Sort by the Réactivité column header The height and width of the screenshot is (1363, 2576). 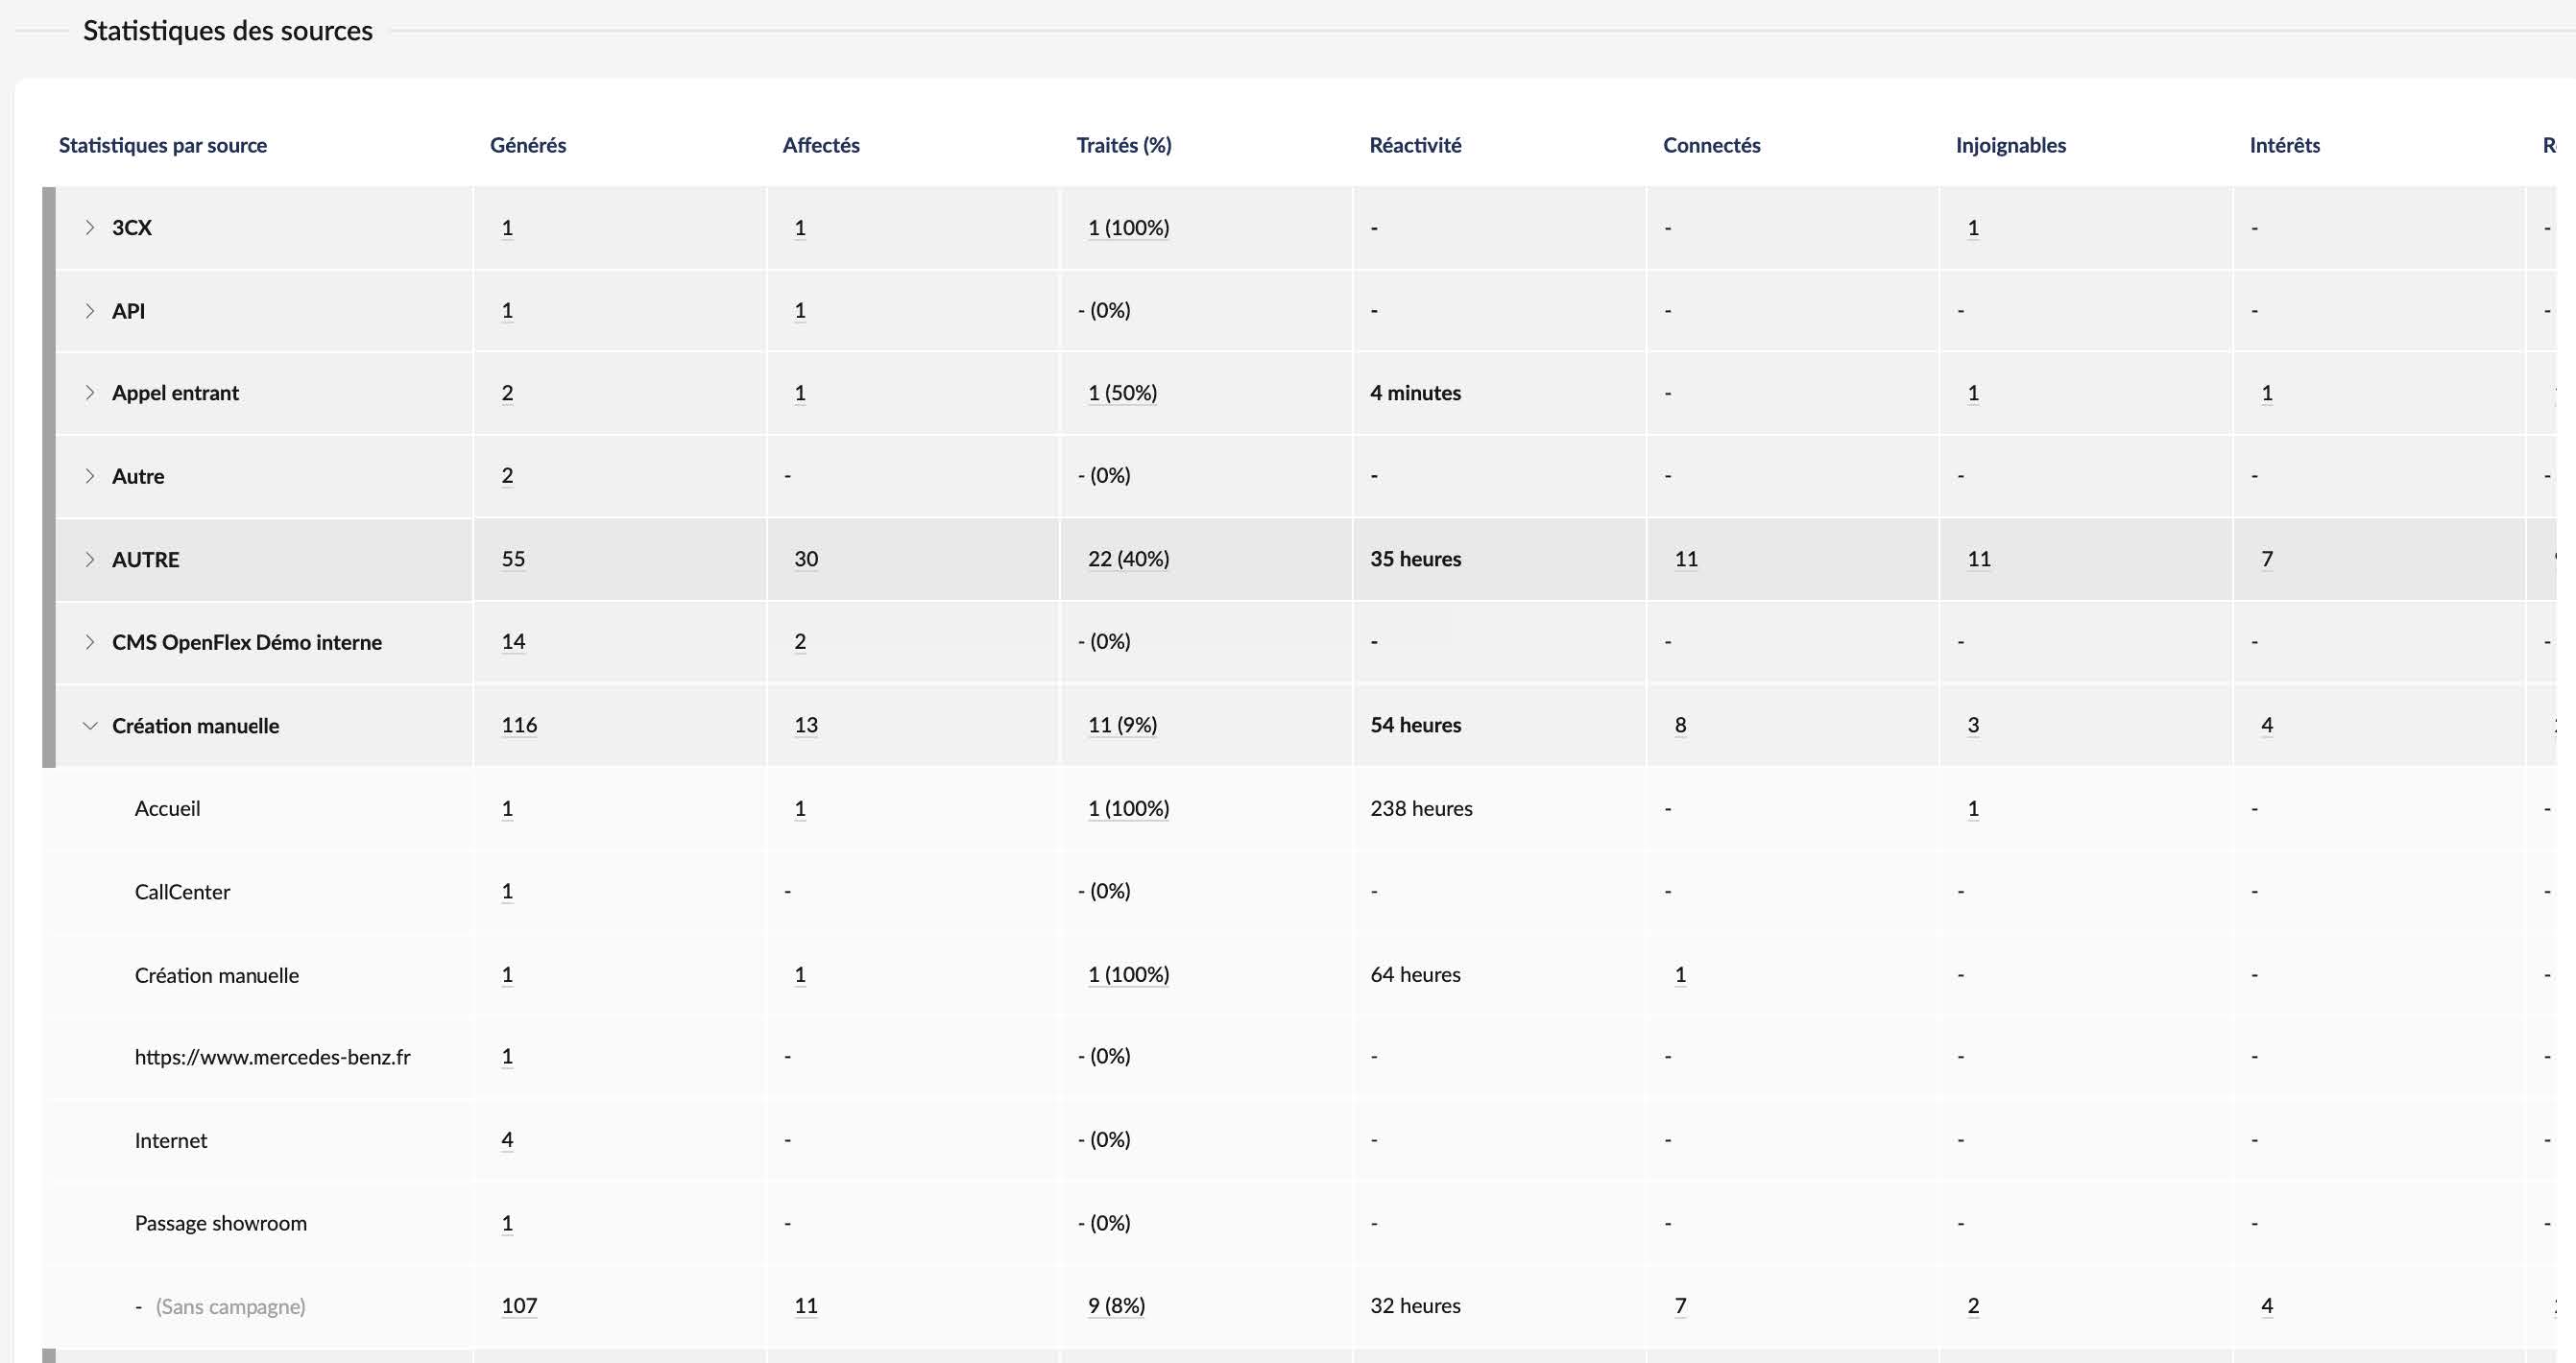(1415, 145)
